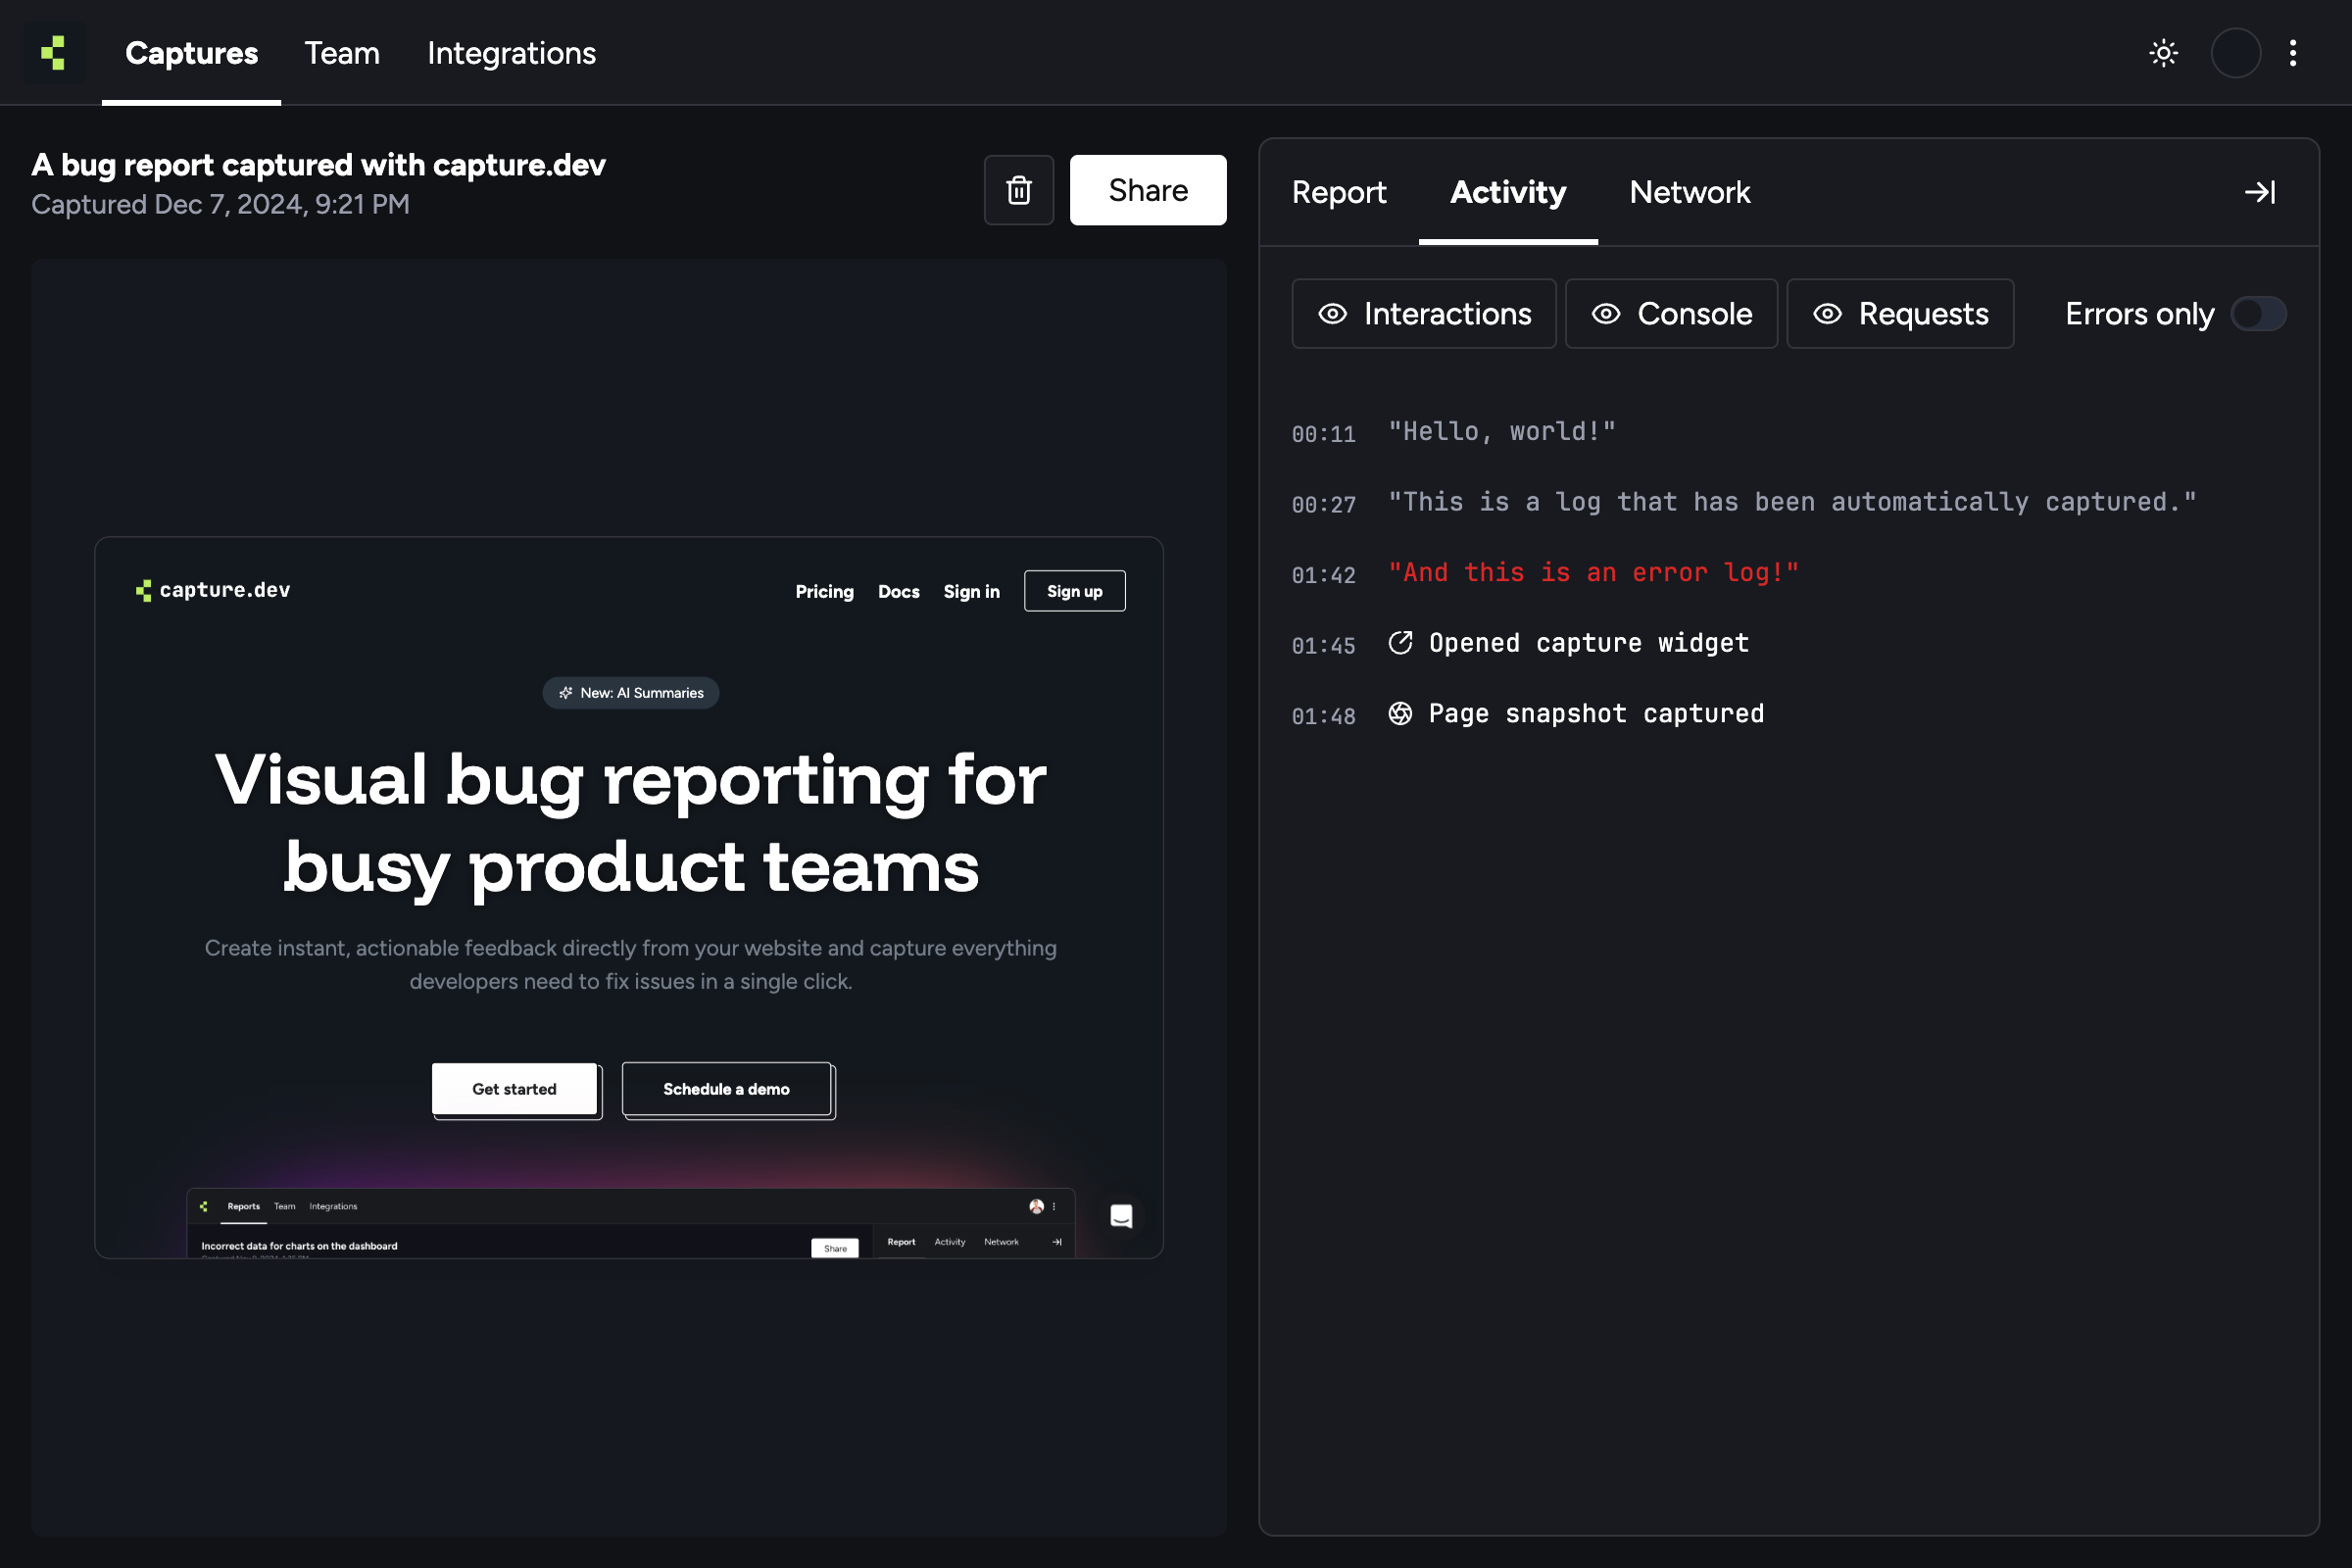This screenshot has height=1568, width=2352.
Task: Click Schedule a demo in the screenshot
Action: pos(727,1089)
